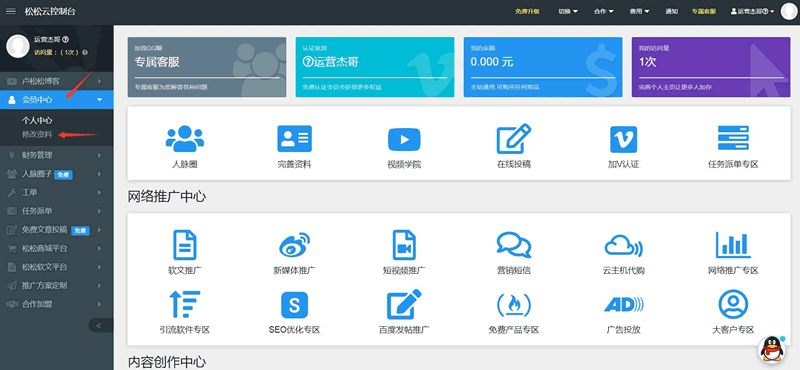Open the 切换 dropdown in top bar
The width and height of the screenshot is (800, 370).
(568, 11)
